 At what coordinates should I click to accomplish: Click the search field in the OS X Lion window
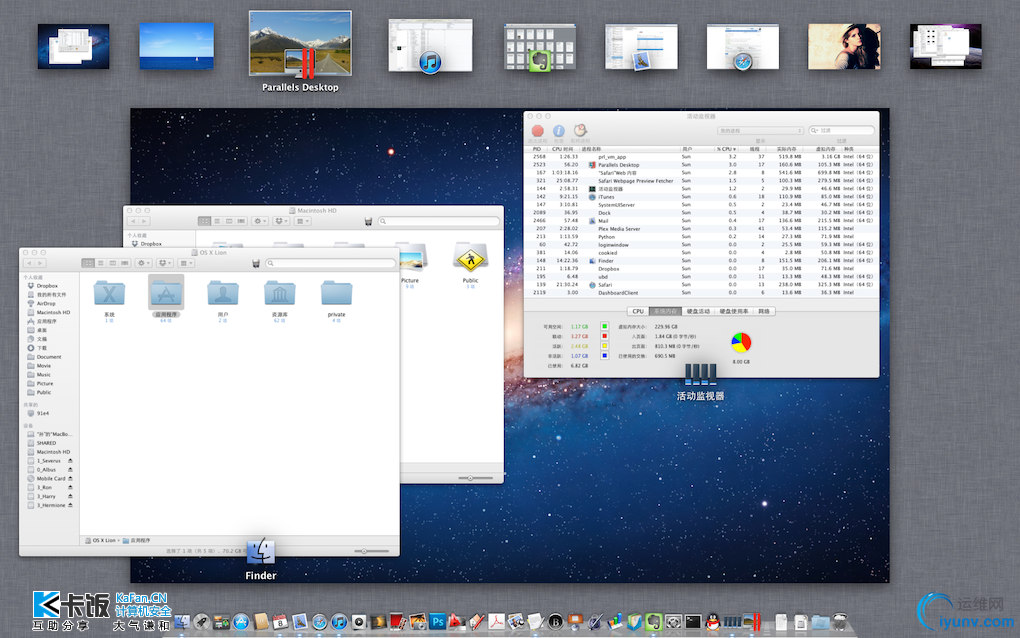point(330,263)
